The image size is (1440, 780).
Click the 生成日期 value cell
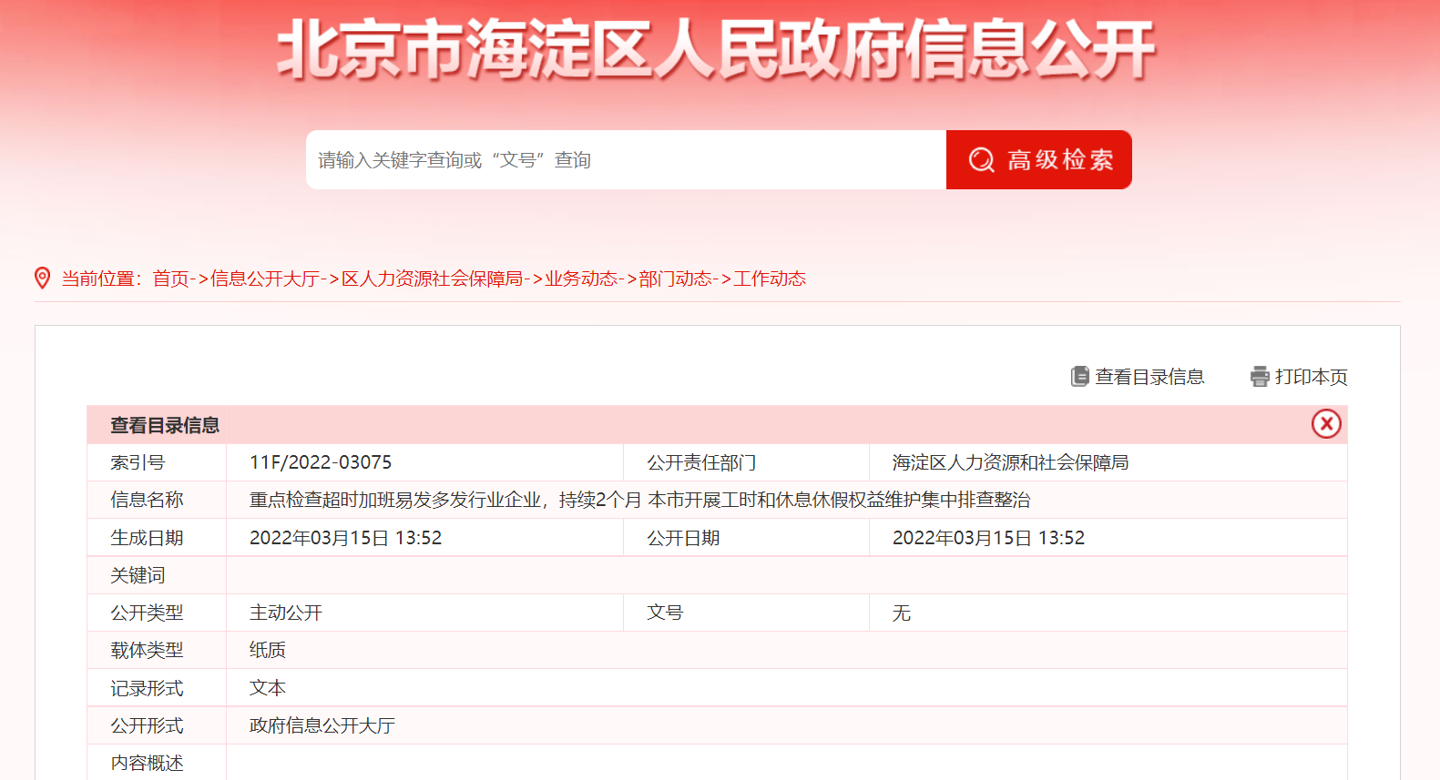(345, 538)
